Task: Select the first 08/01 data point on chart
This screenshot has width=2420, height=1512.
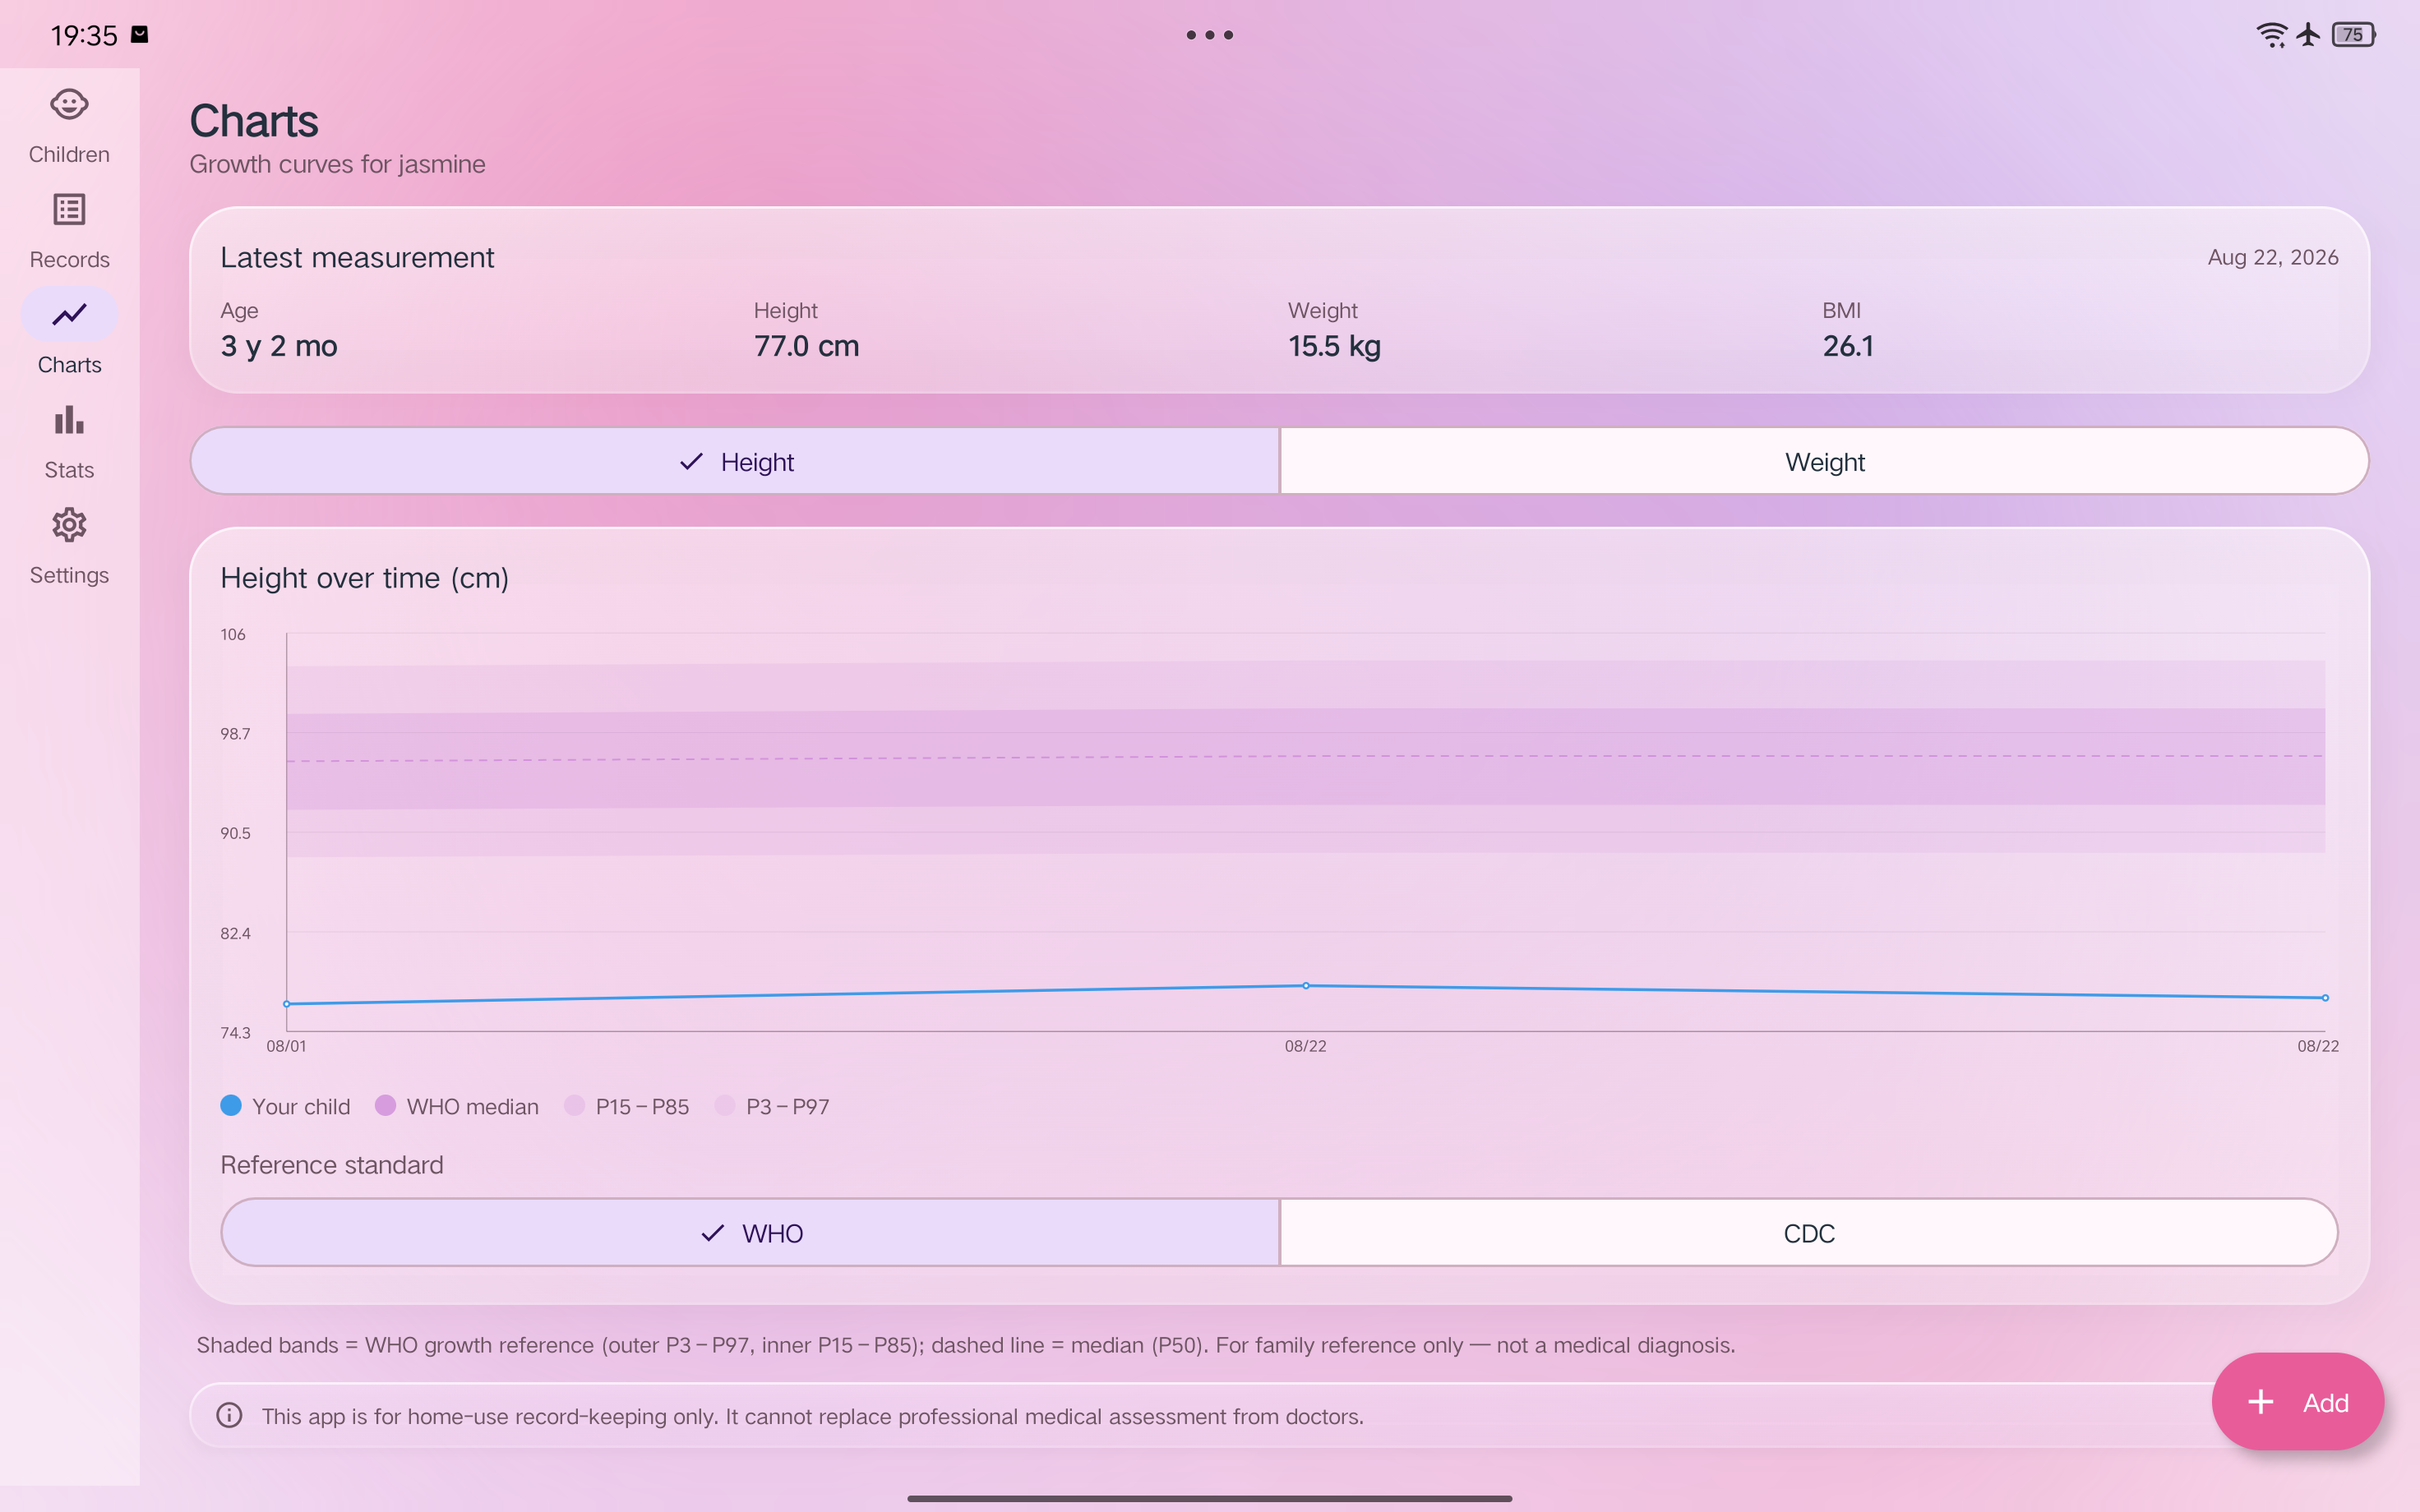Action: tap(287, 1003)
